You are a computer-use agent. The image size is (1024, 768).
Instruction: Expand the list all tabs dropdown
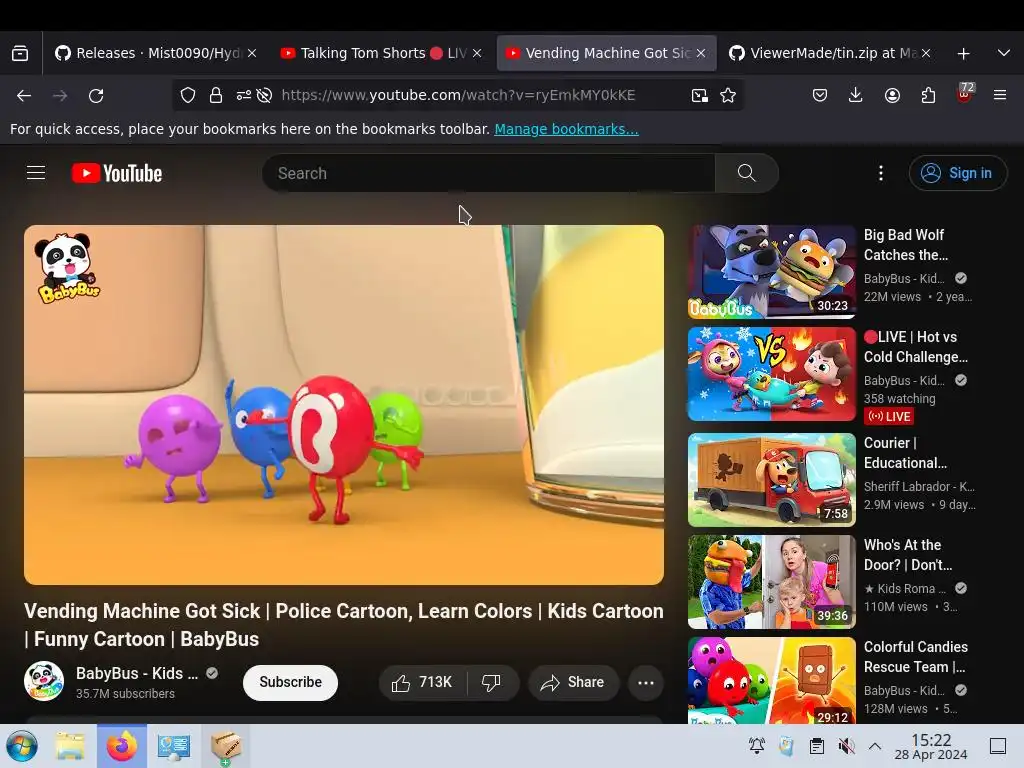1004,53
